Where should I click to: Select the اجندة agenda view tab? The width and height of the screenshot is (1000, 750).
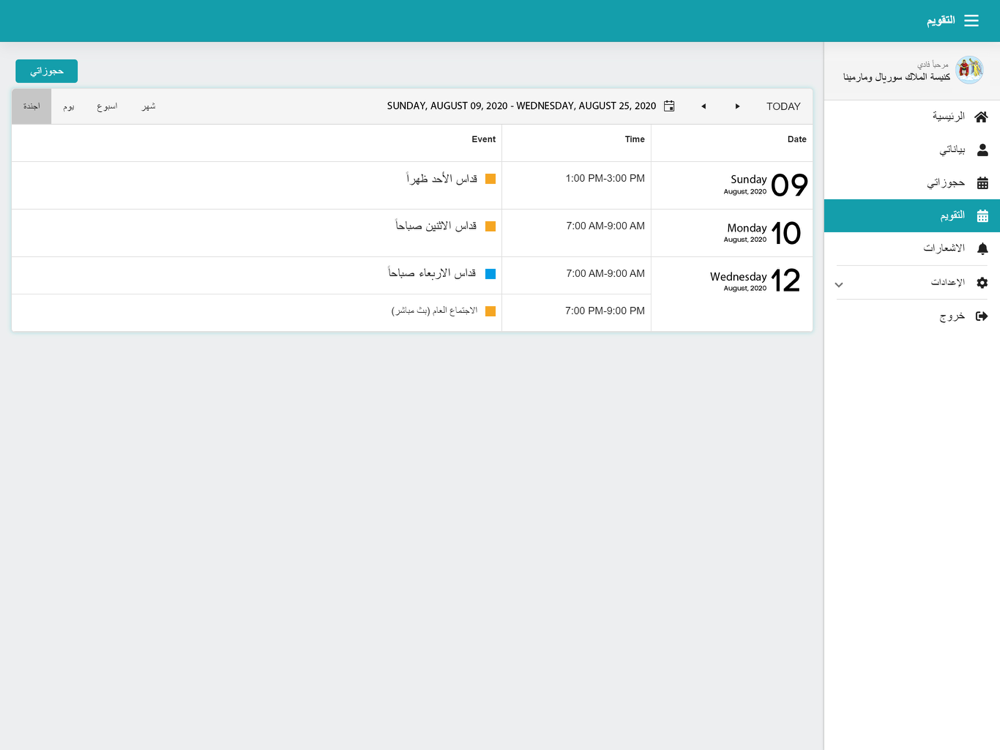[x=32, y=107]
